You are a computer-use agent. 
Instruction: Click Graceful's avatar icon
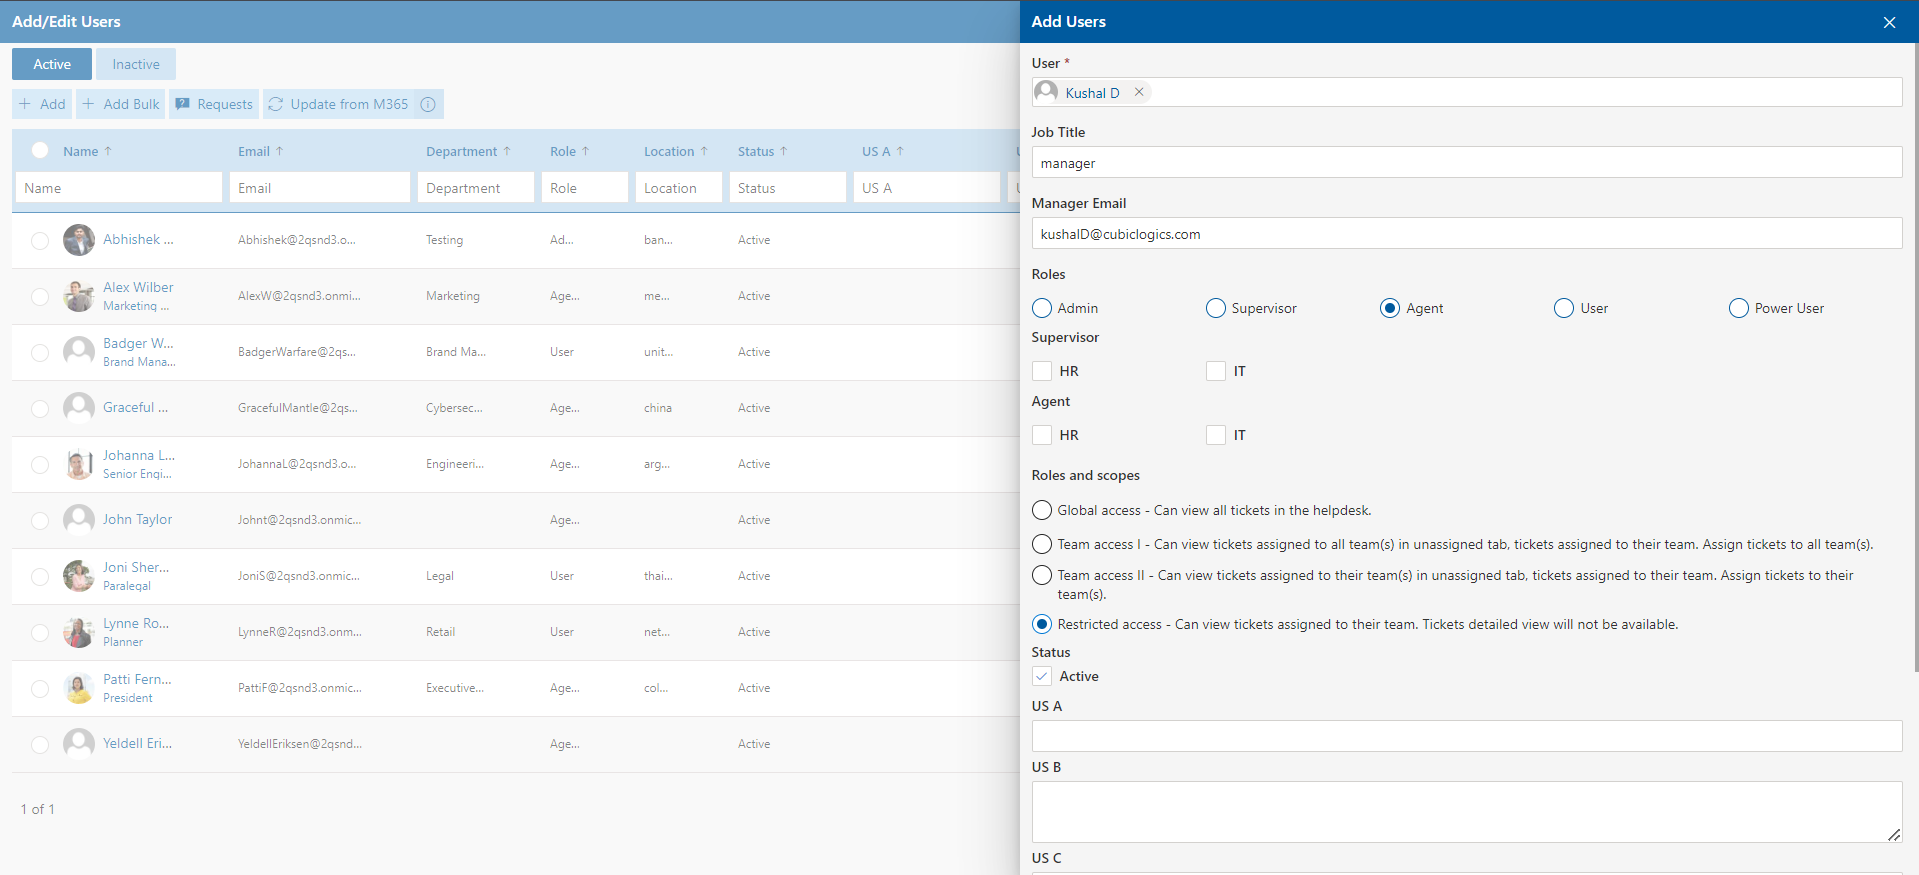(79, 408)
